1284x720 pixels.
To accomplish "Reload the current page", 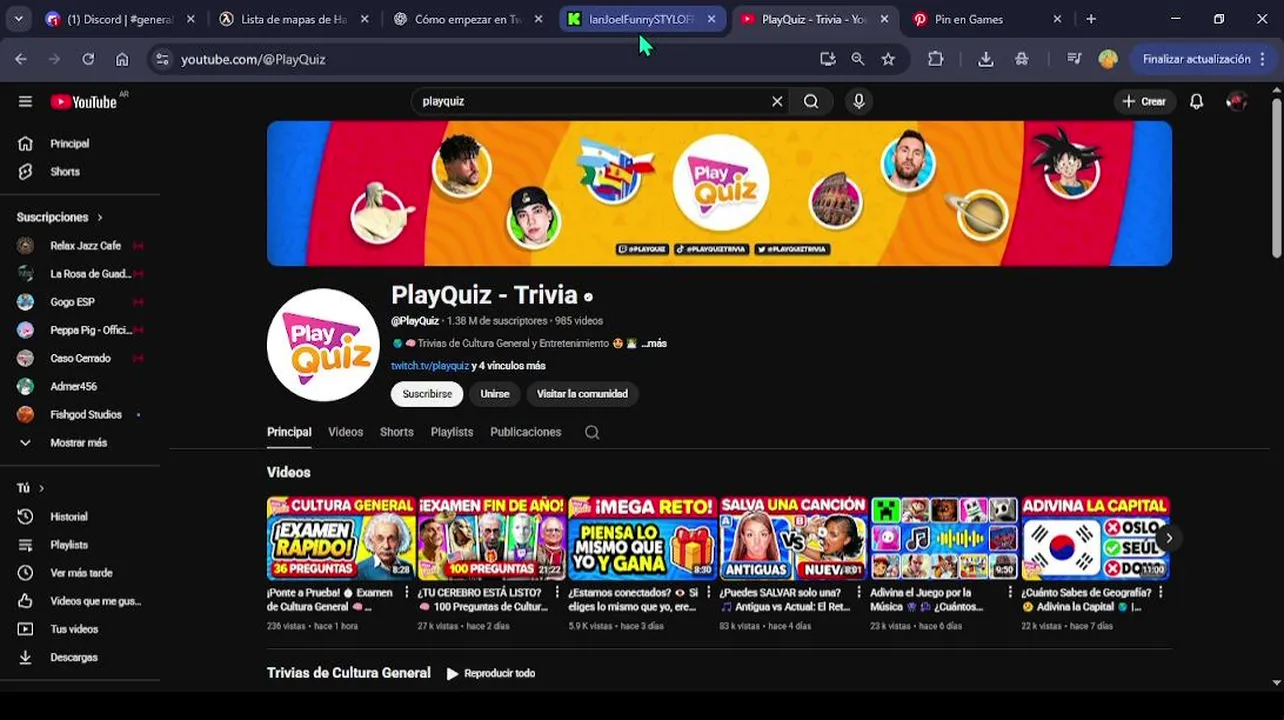I will pos(88,59).
